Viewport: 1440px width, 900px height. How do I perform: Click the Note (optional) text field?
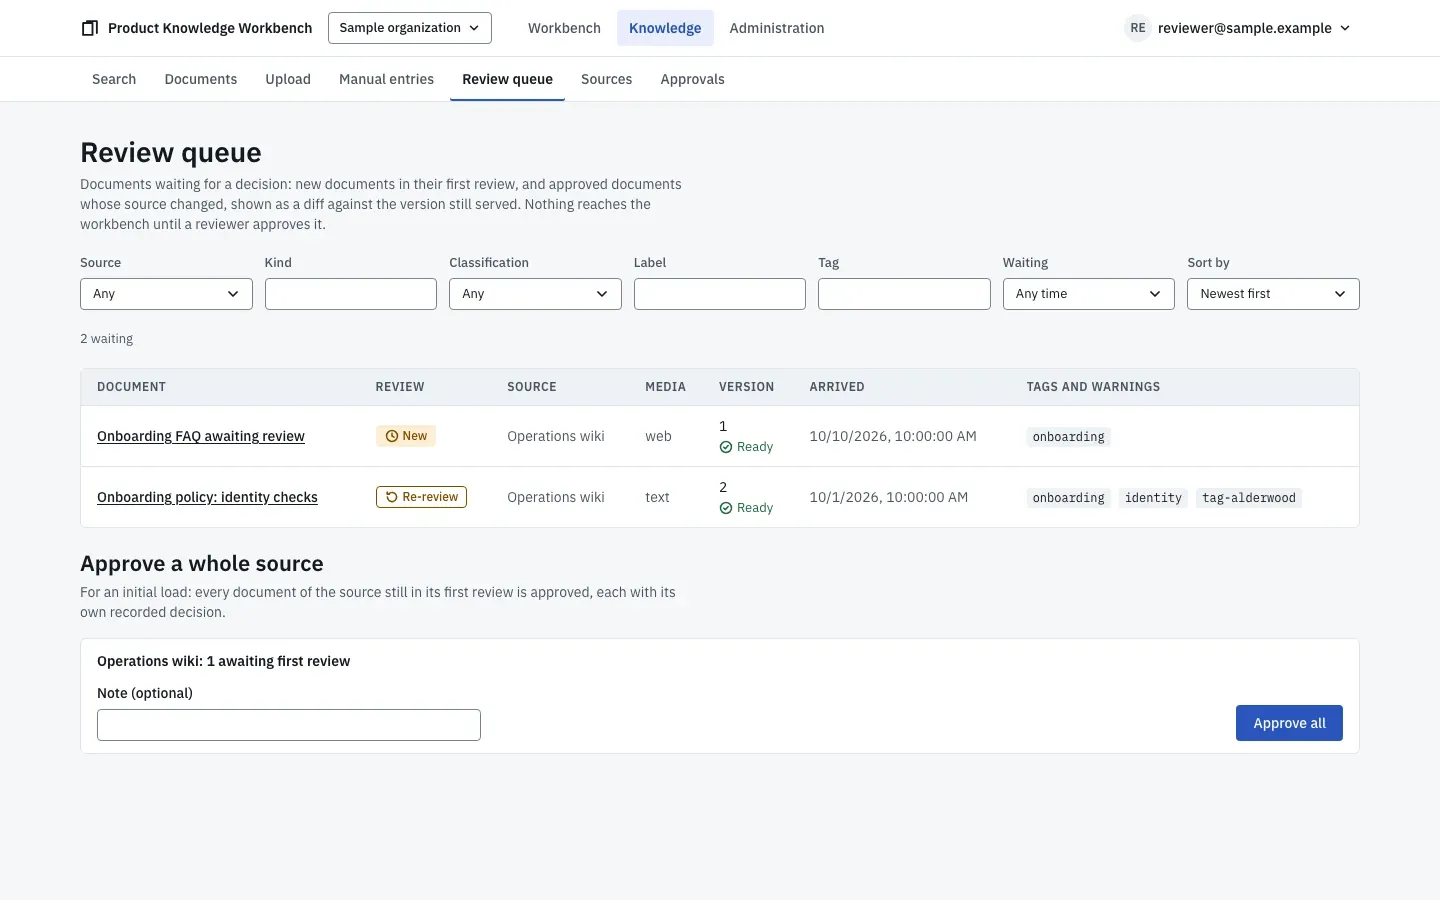pos(289,725)
